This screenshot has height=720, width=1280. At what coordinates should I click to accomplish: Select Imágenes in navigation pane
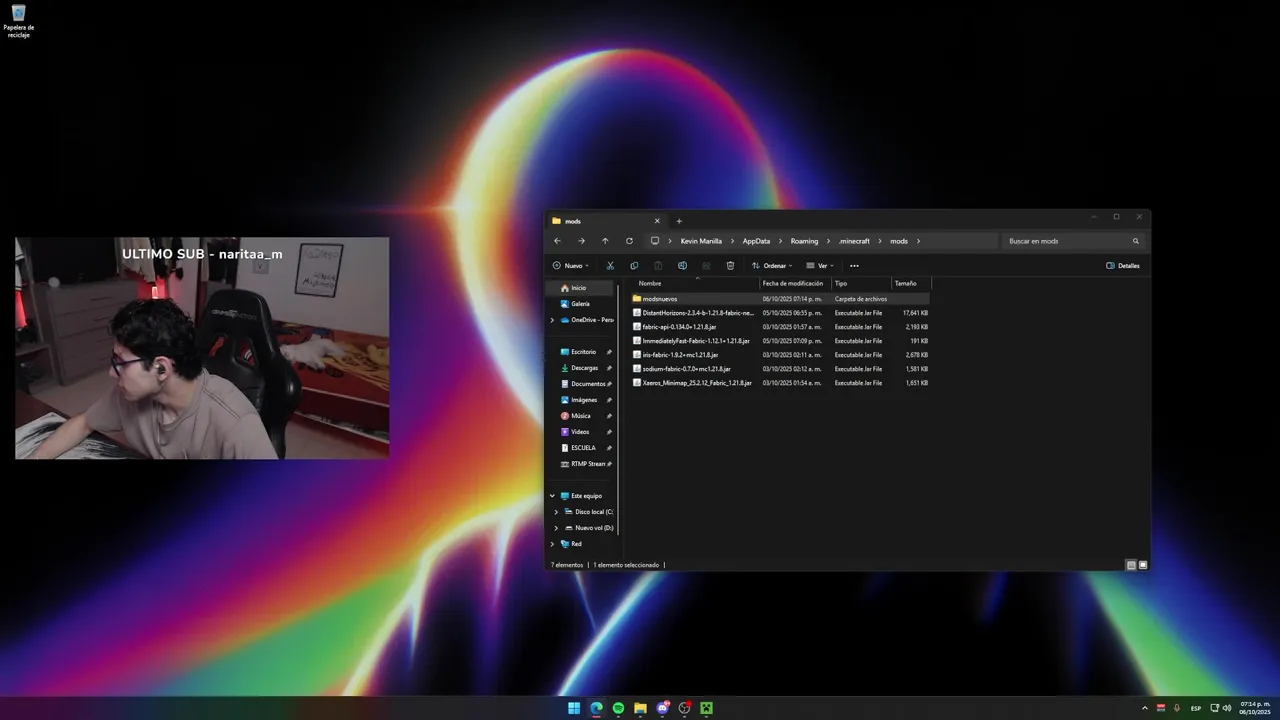click(x=584, y=400)
